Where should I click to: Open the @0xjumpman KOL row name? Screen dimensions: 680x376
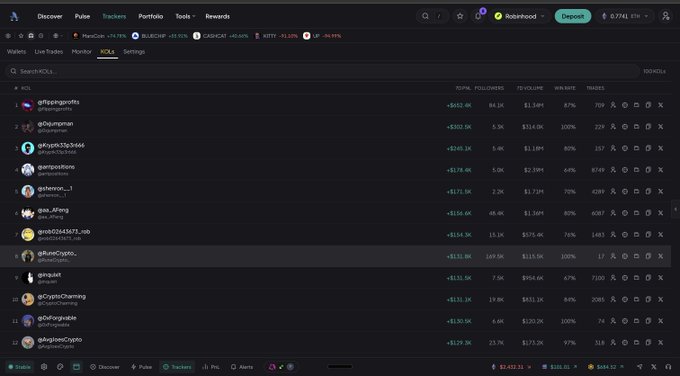point(55,124)
